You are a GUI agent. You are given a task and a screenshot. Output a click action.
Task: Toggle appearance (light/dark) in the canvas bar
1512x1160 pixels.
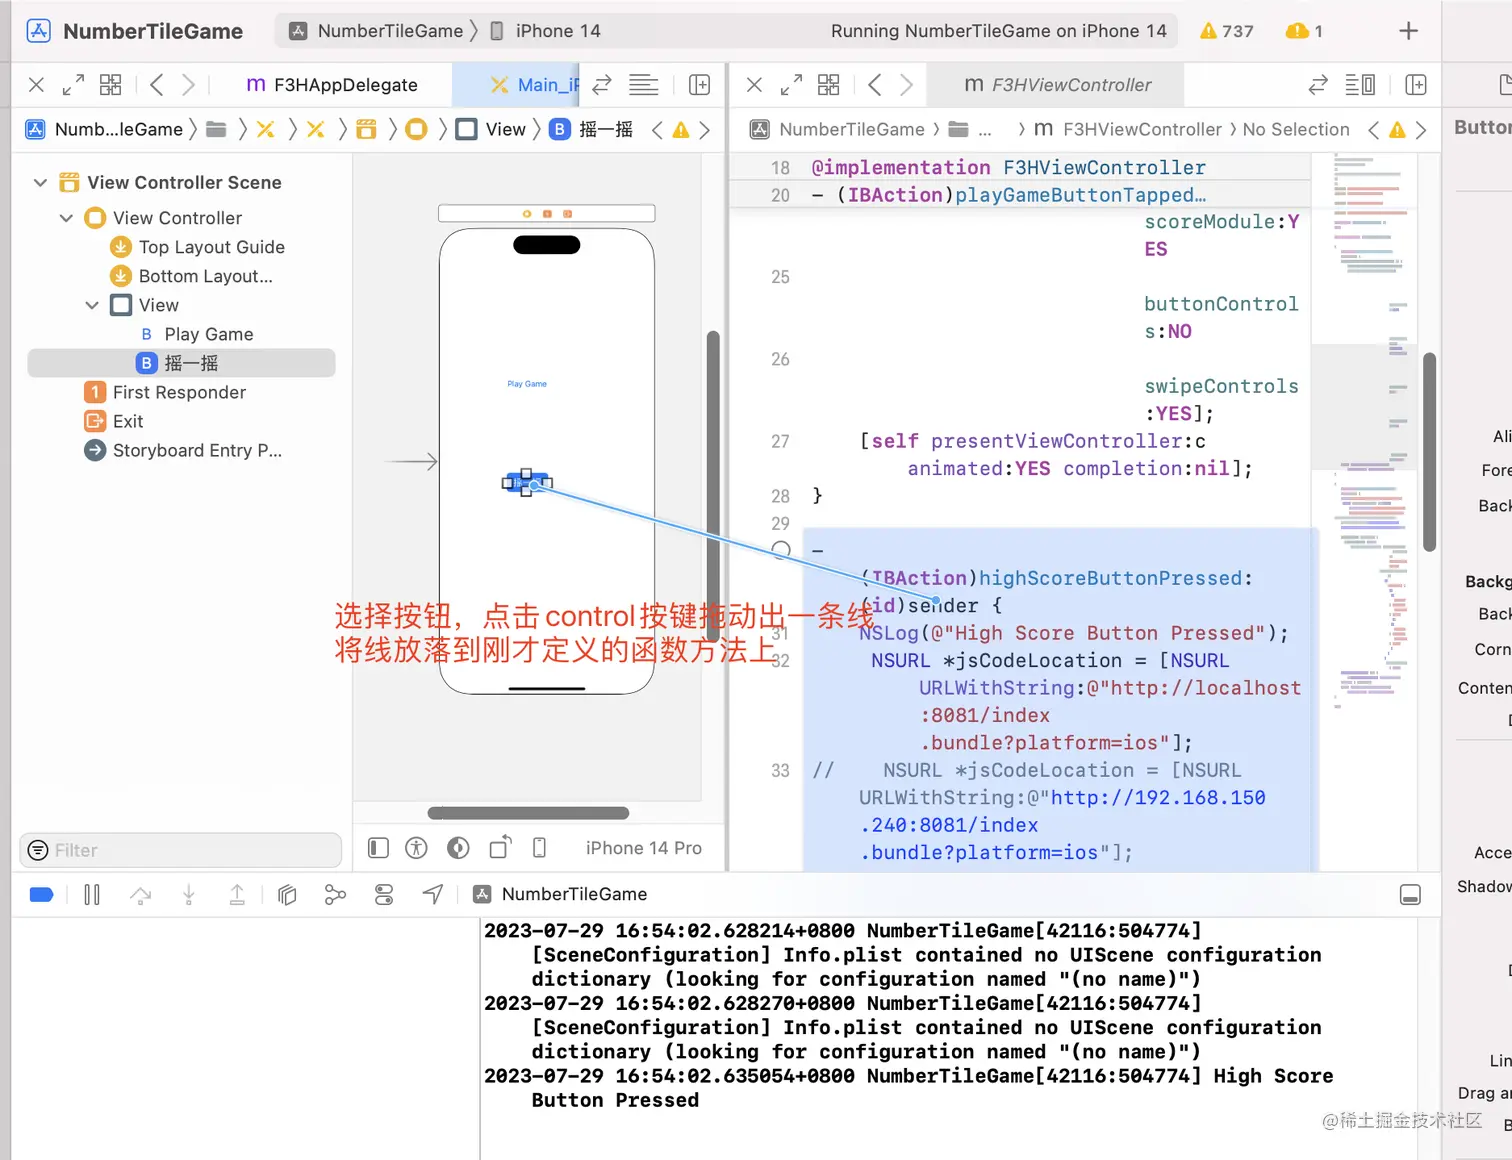[x=458, y=848]
